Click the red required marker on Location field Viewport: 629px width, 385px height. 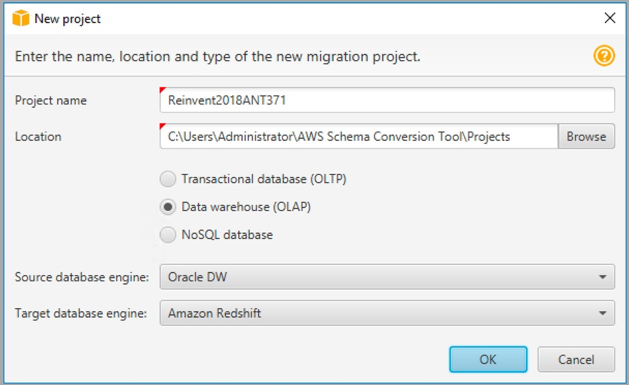tap(162, 126)
